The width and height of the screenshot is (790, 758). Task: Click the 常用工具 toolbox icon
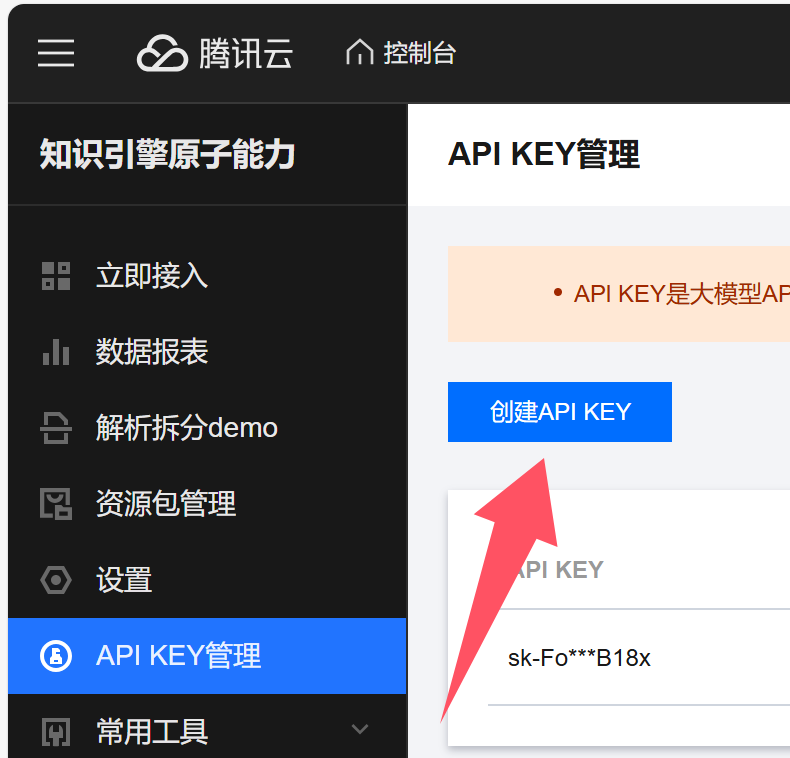pos(56,732)
